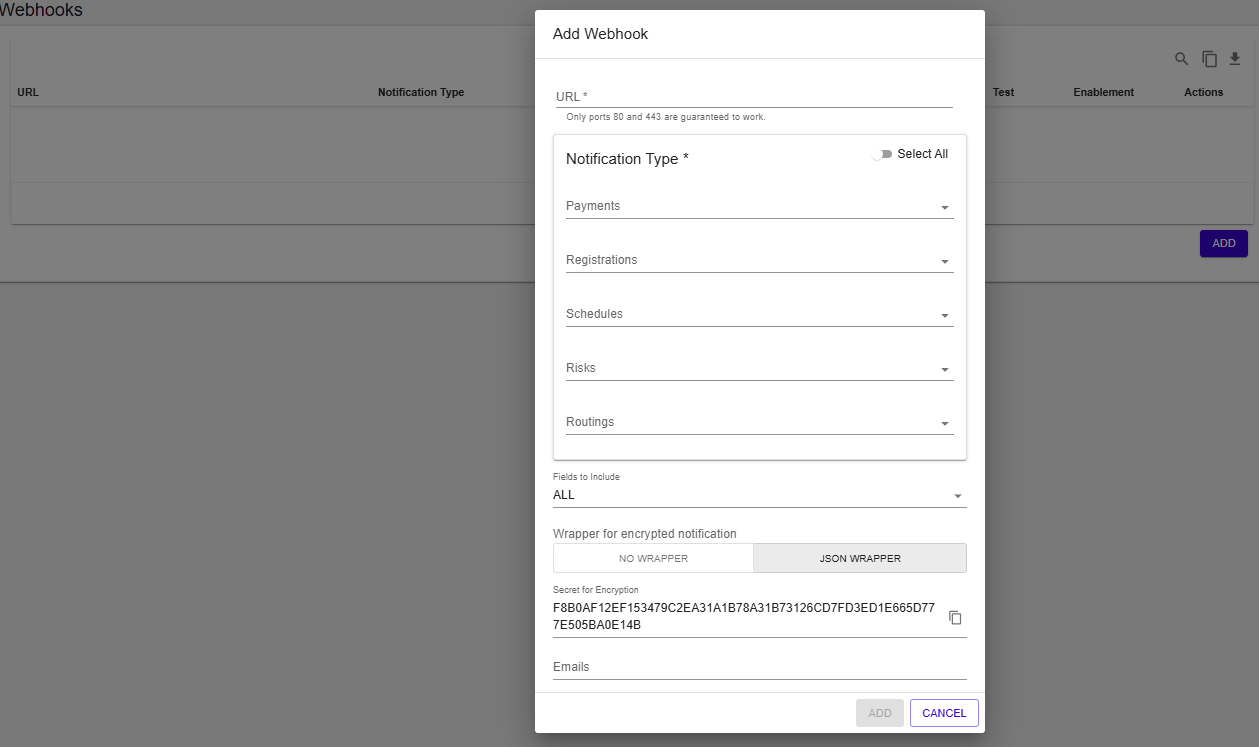Click the purple ADD button on Webhooks page

1224,243
